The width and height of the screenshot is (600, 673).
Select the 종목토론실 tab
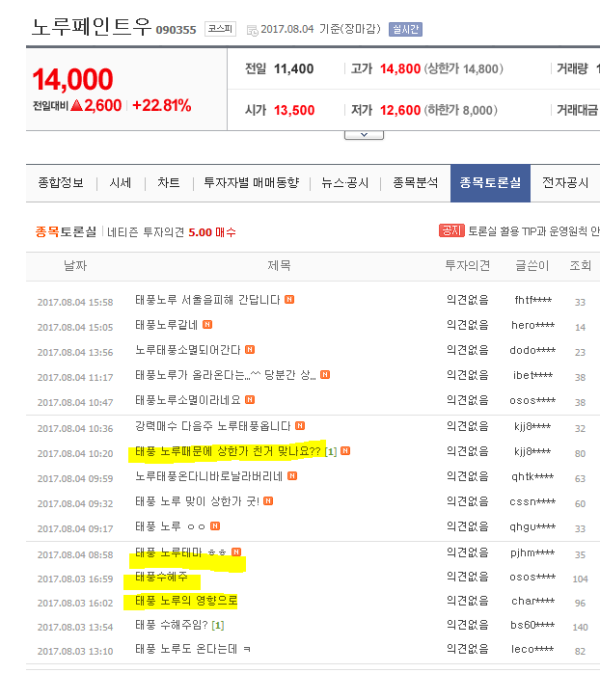[490, 183]
